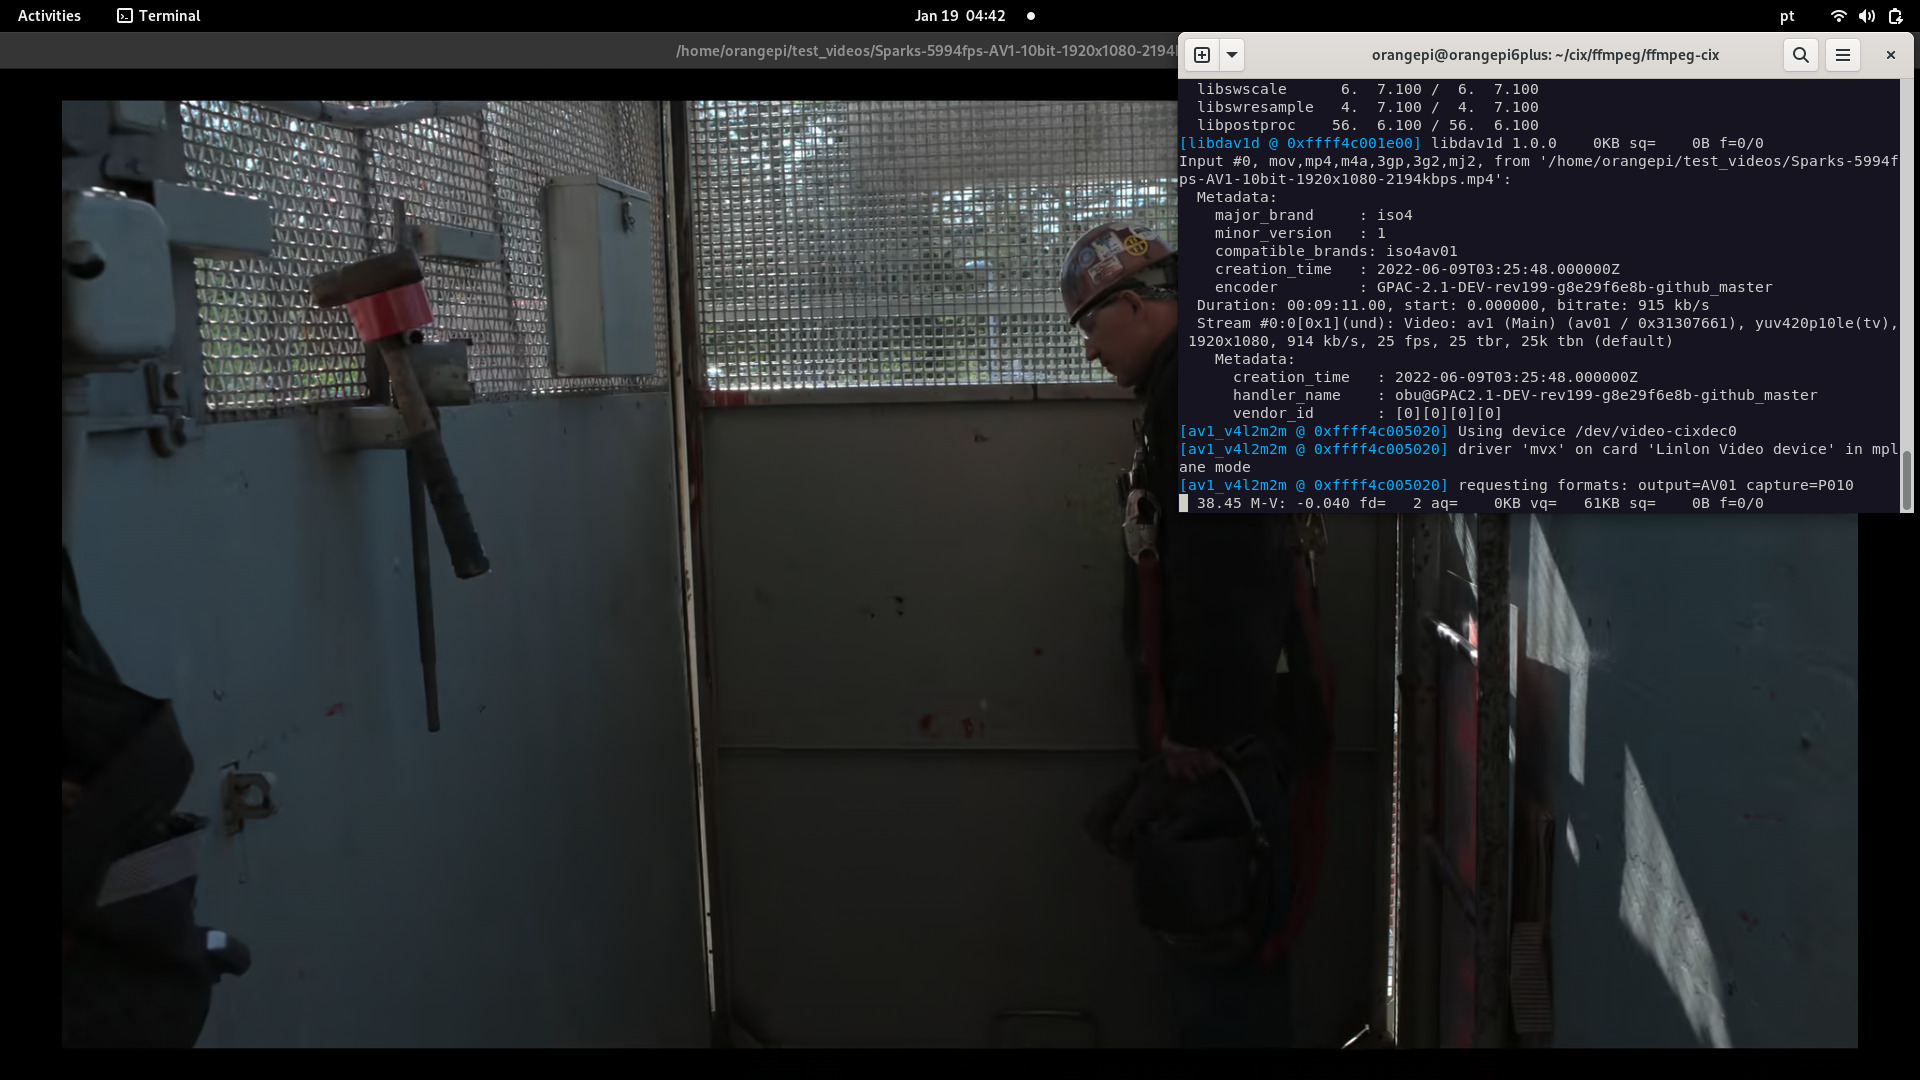Screen dimensions: 1920x1080
Task: Open the Activities overview
Action: pos(49,16)
